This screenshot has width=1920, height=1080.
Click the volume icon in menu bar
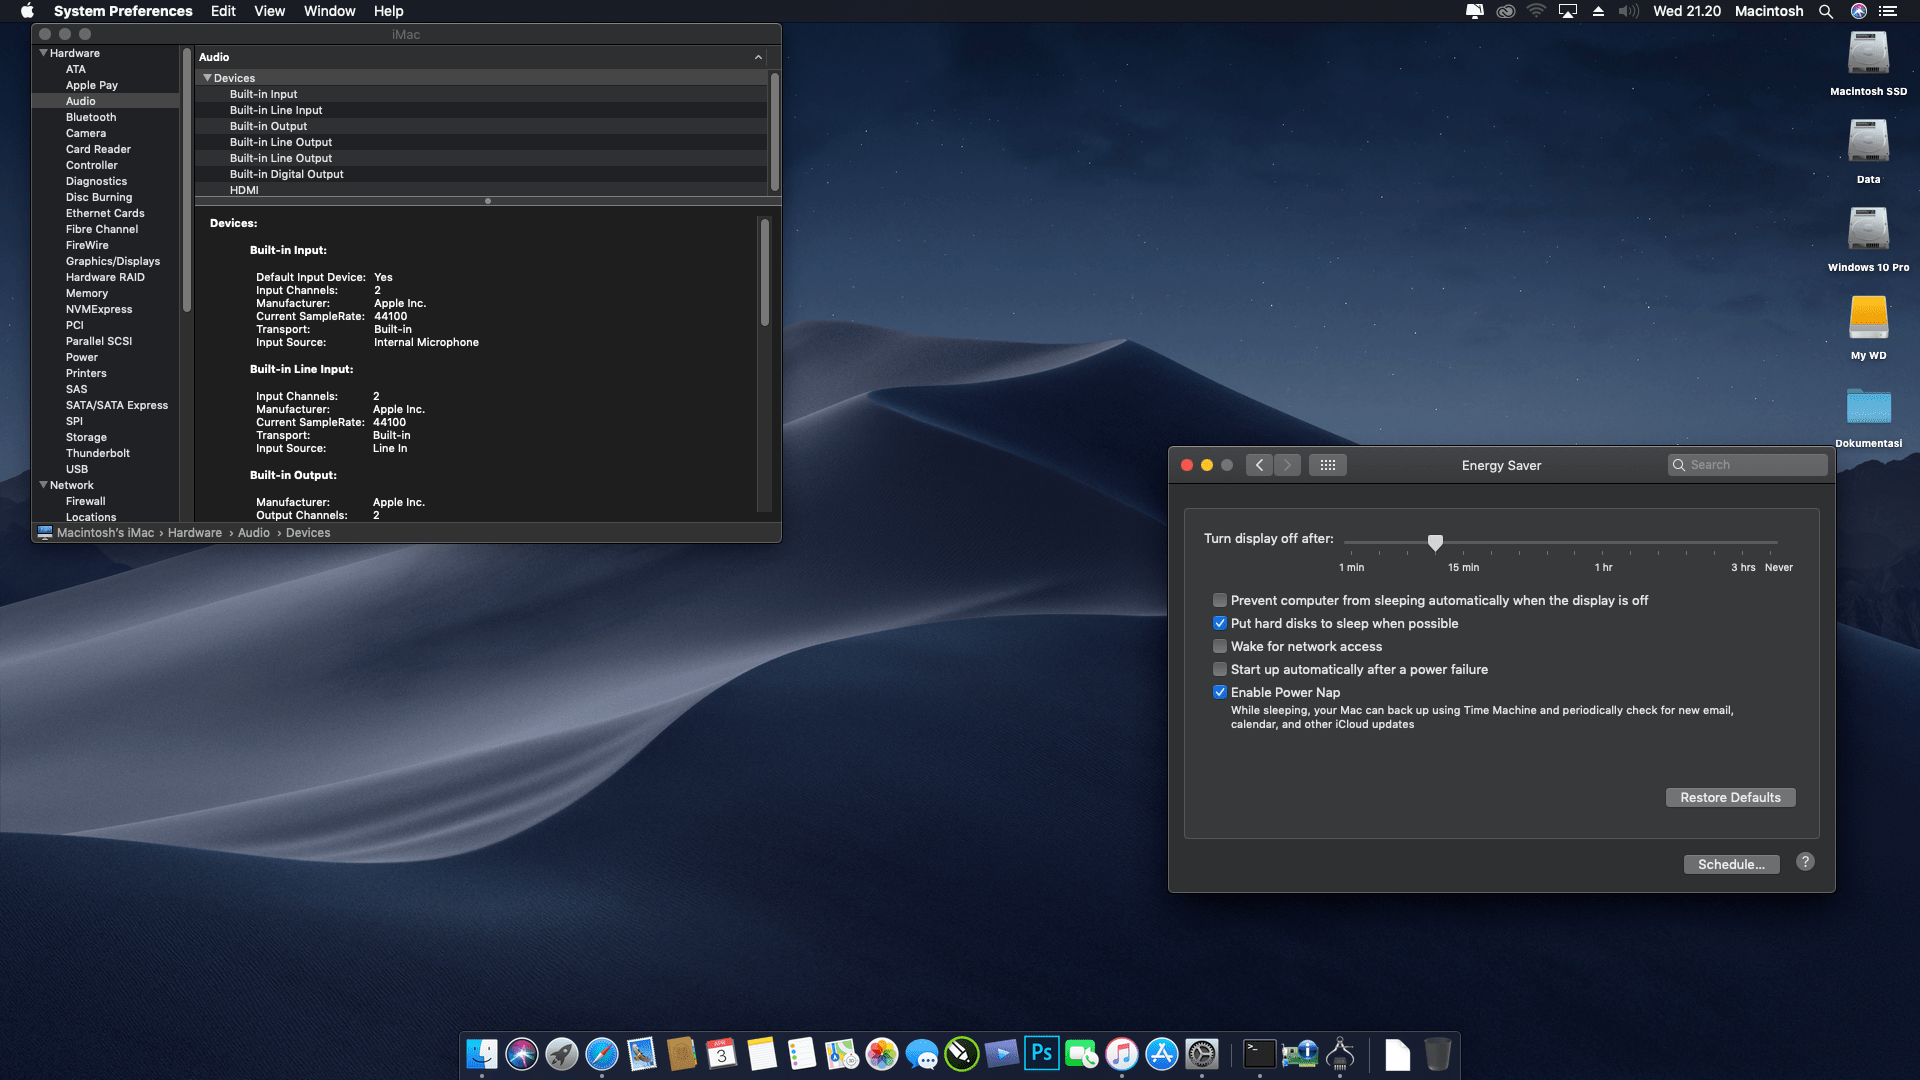point(1629,11)
